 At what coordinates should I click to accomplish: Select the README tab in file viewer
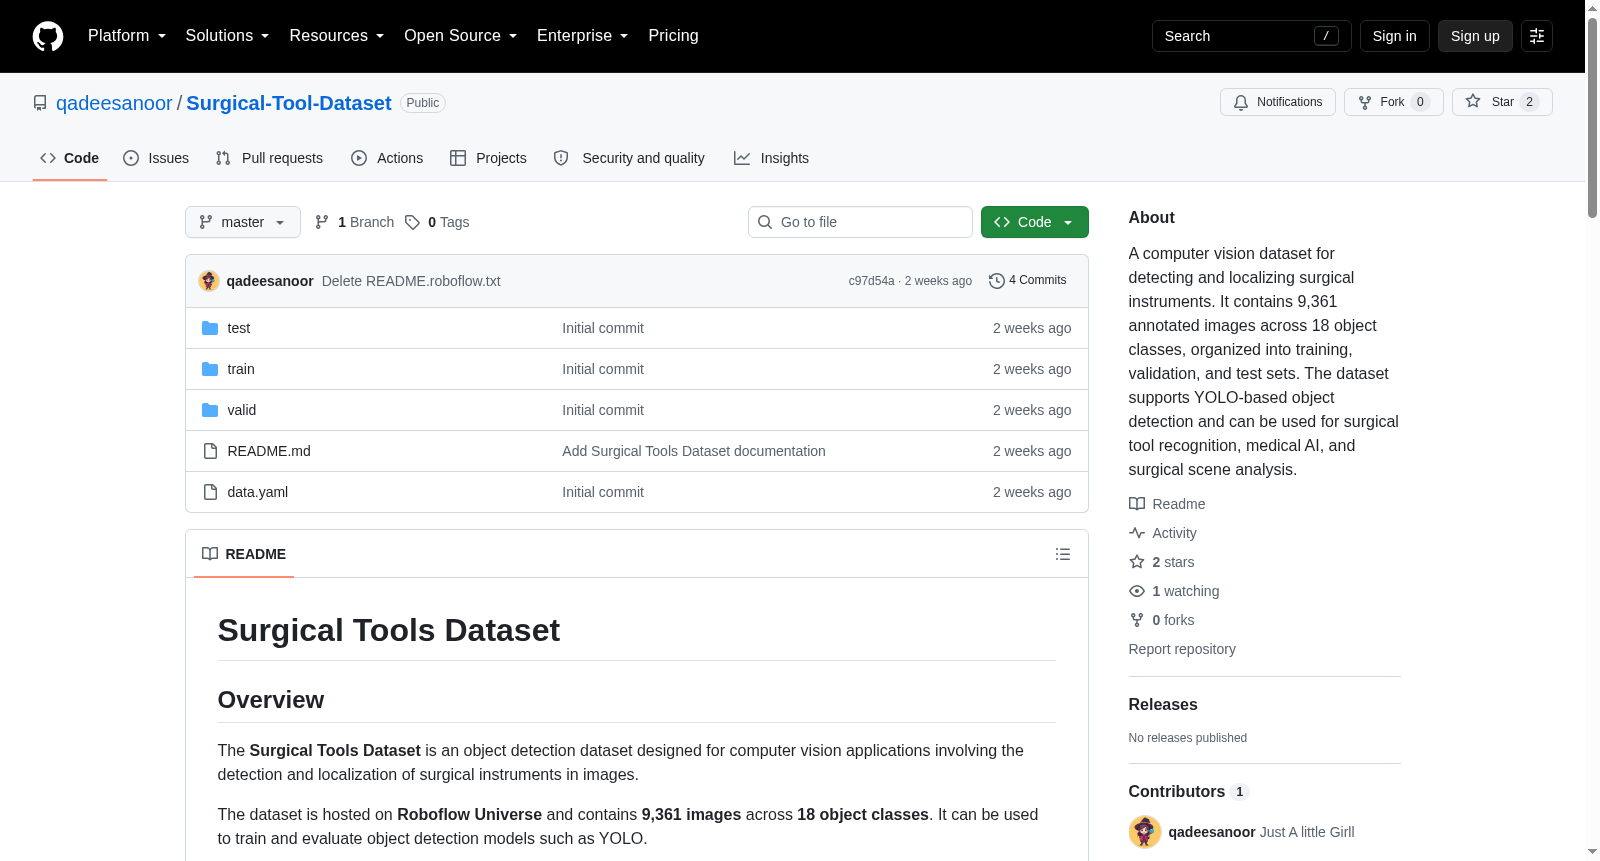(244, 554)
